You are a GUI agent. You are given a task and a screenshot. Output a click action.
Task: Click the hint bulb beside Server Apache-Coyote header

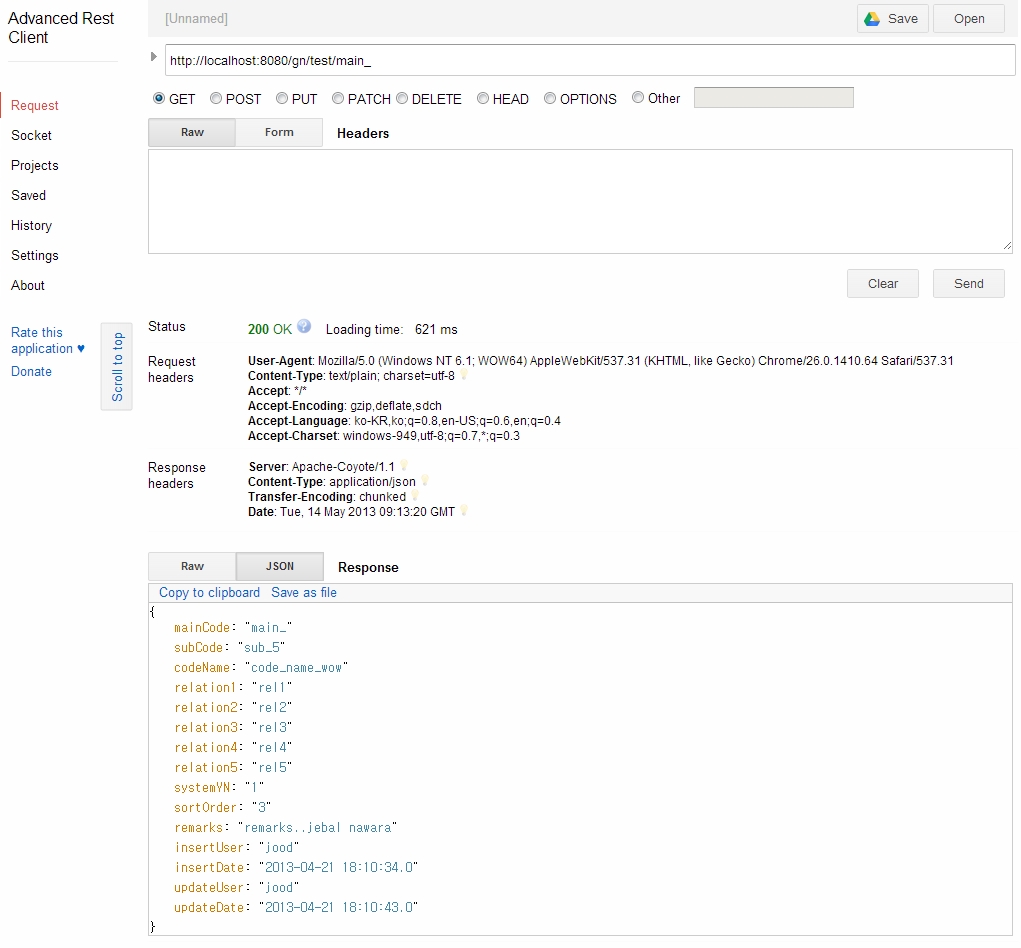click(x=404, y=466)
